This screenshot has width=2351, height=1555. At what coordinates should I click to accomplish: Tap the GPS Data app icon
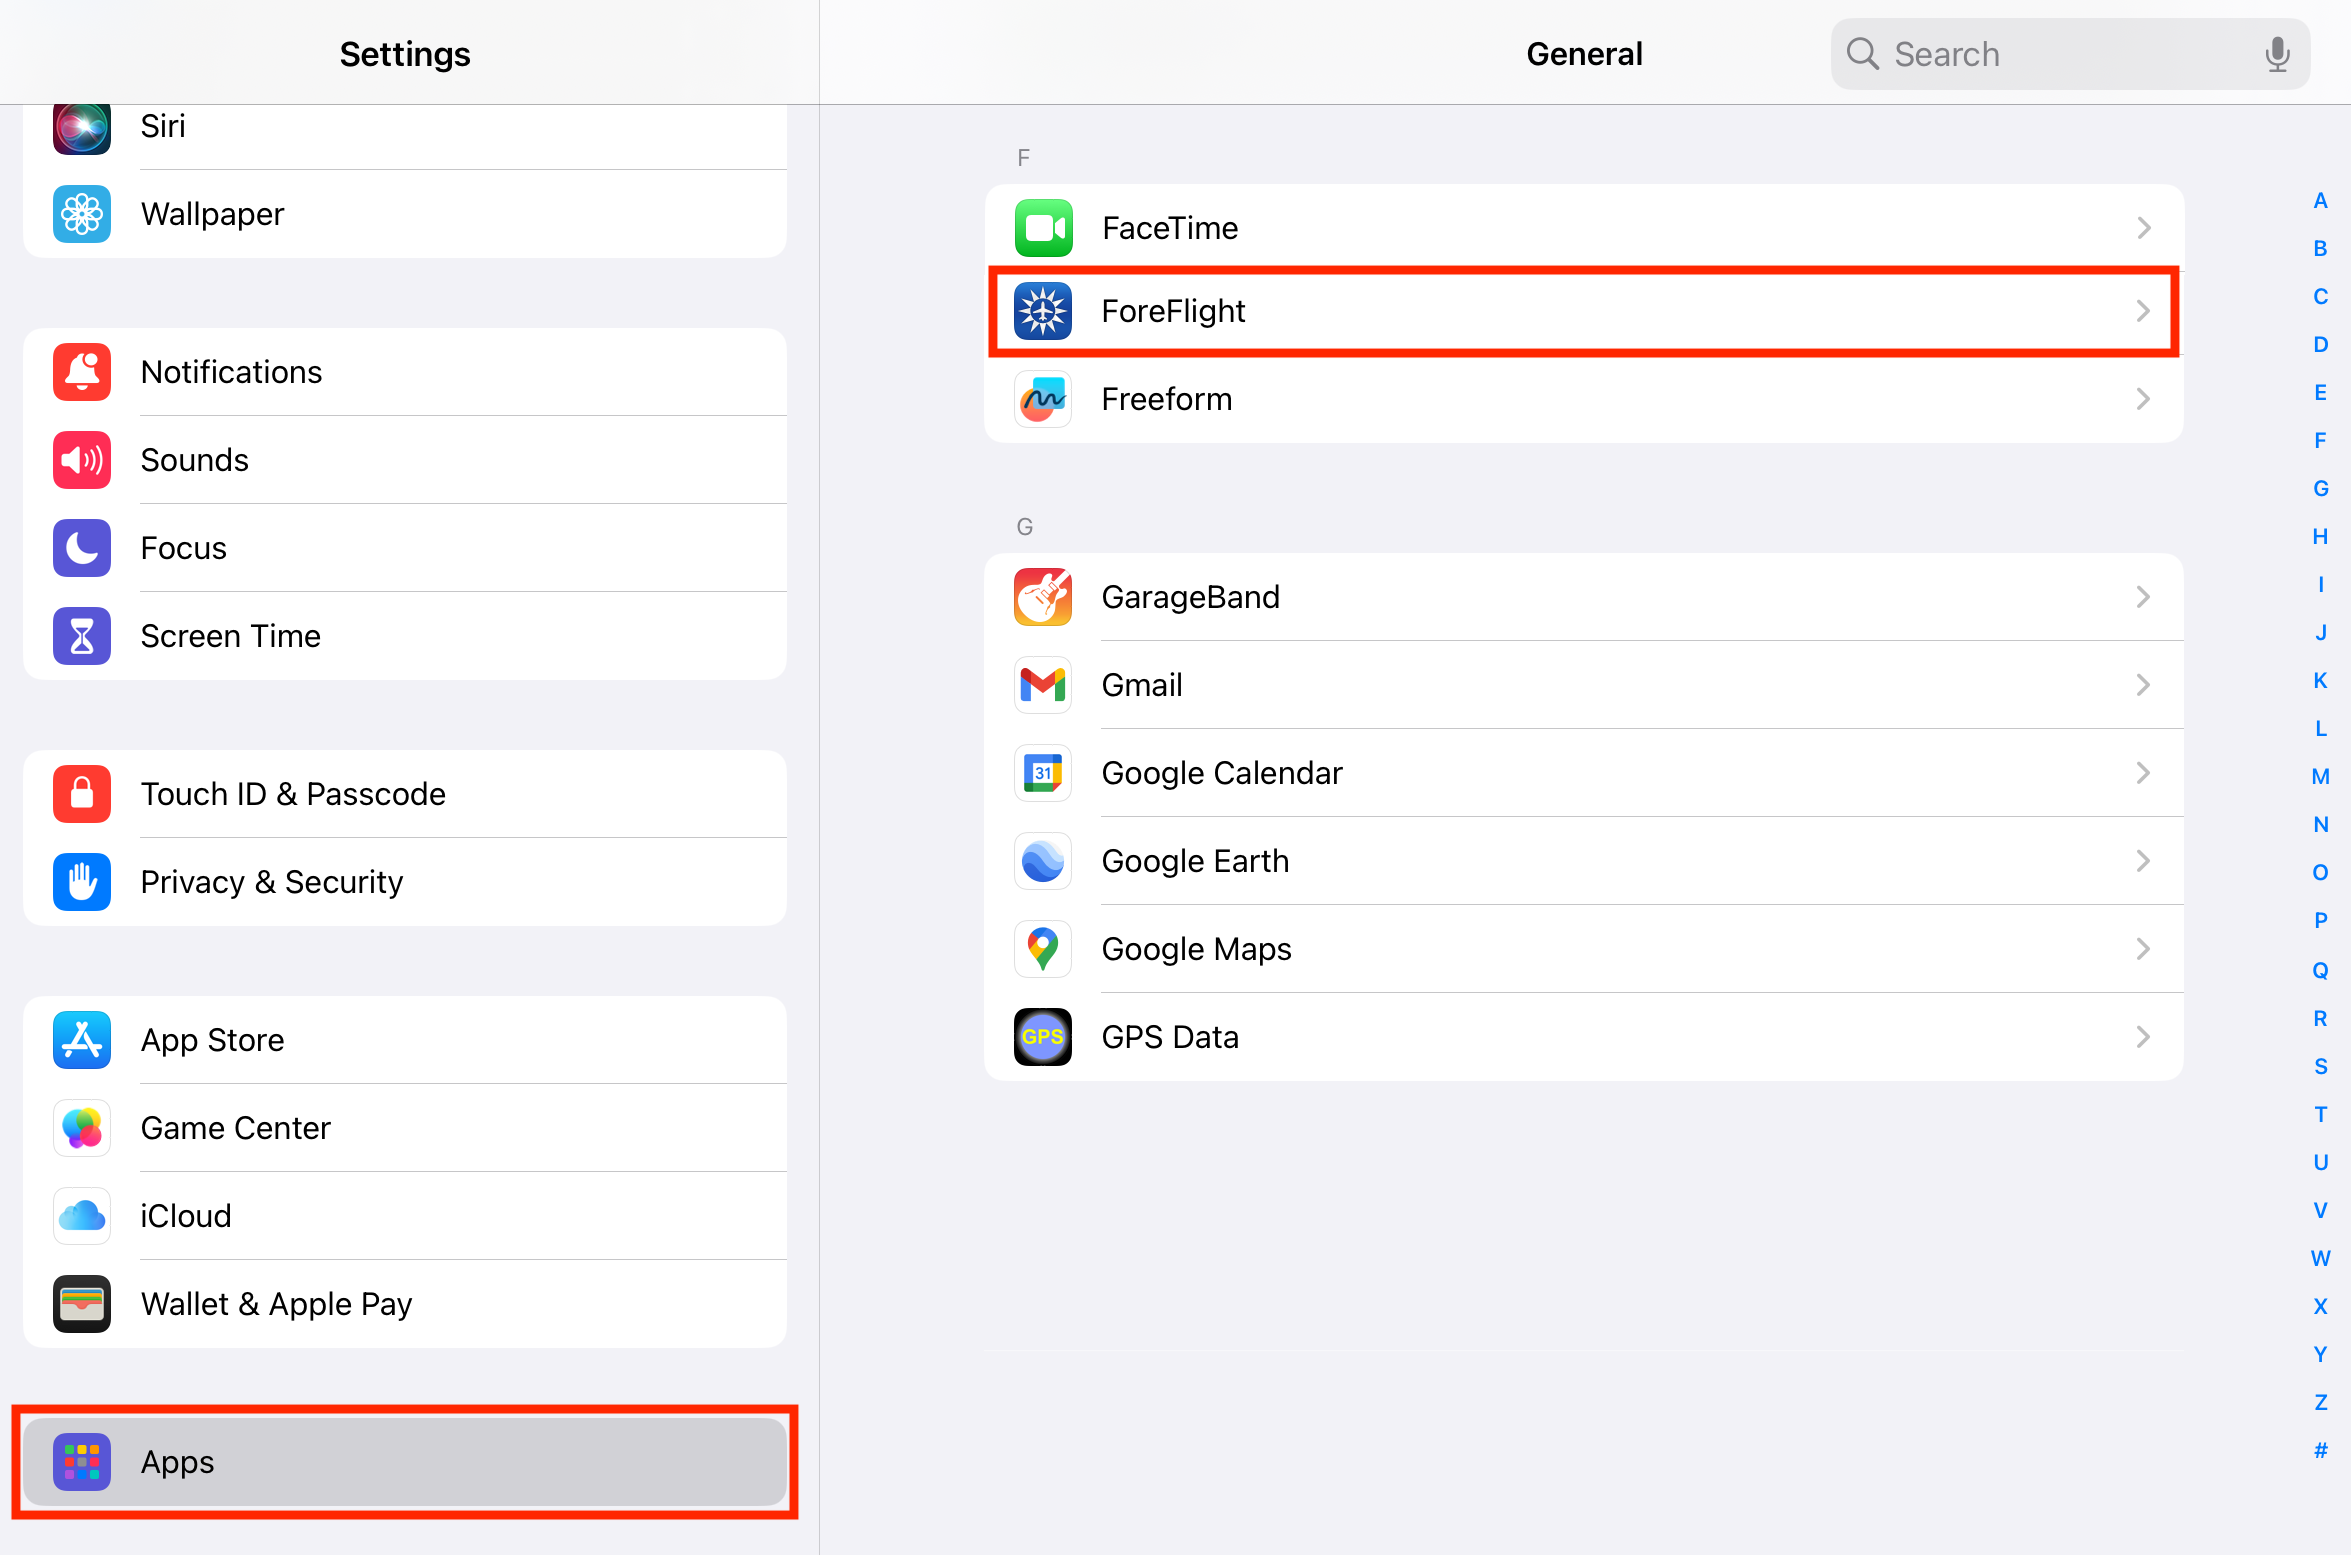click(x=1043, y=1037)
